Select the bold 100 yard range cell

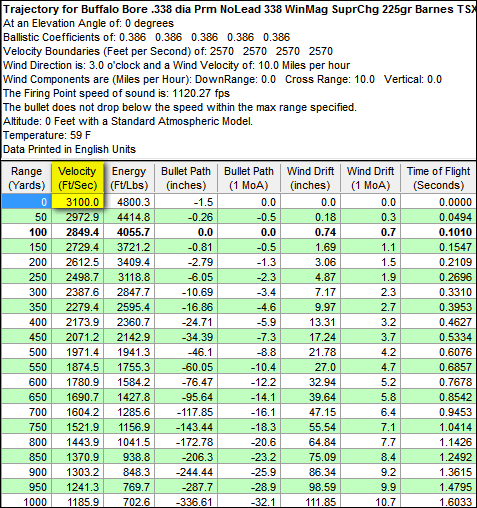tap(26, 232)
